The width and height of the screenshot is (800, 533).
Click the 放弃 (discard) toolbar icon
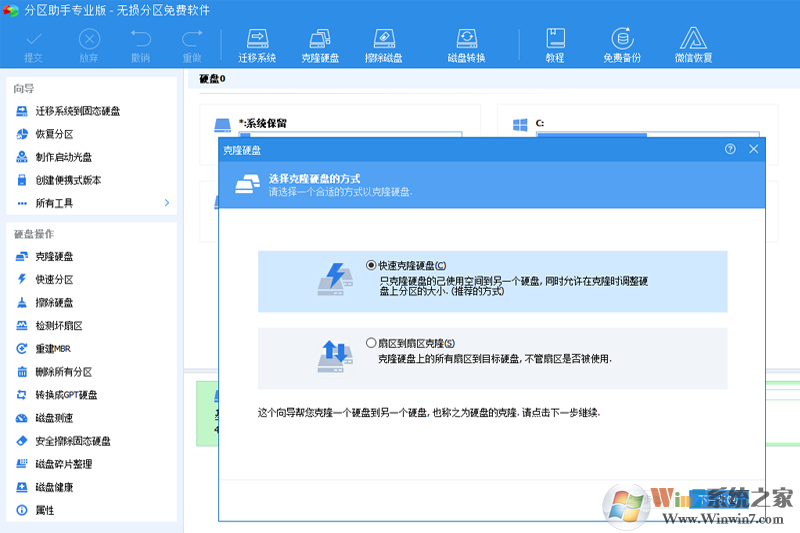(x=89, y=46)
